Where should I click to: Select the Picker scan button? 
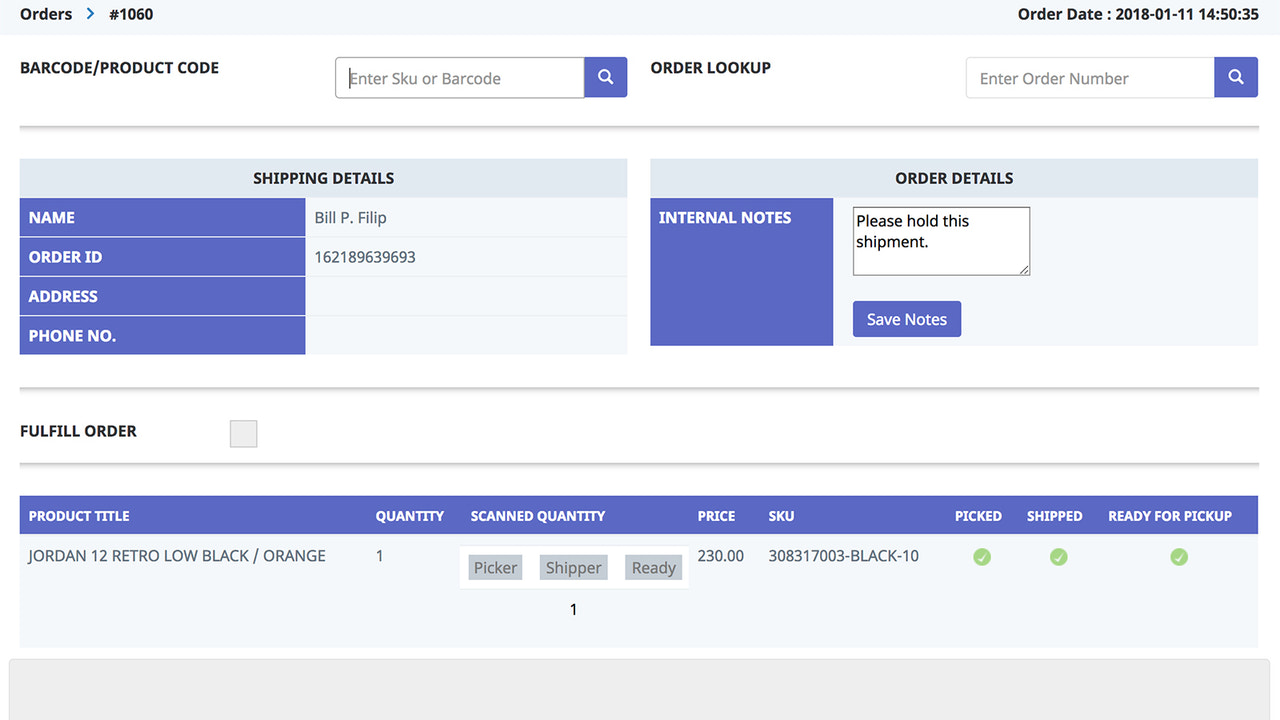pyautogui.click(x=495, y=567)
